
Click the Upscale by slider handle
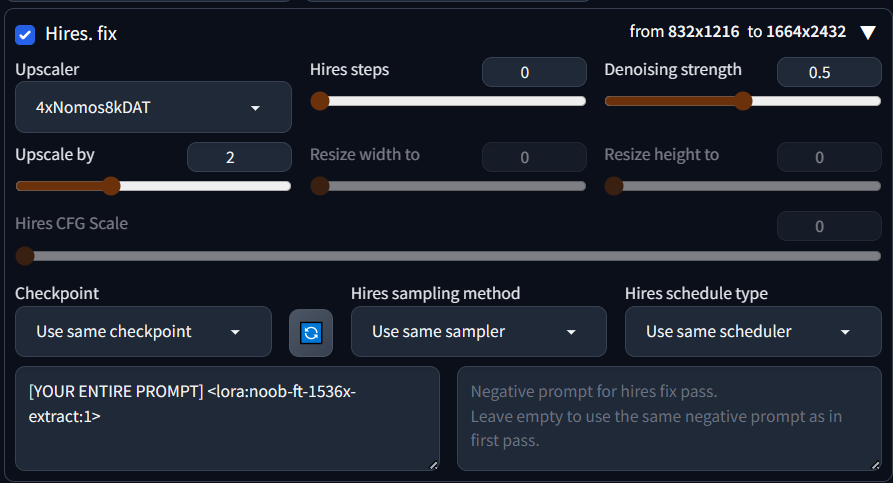click(111, 186)
